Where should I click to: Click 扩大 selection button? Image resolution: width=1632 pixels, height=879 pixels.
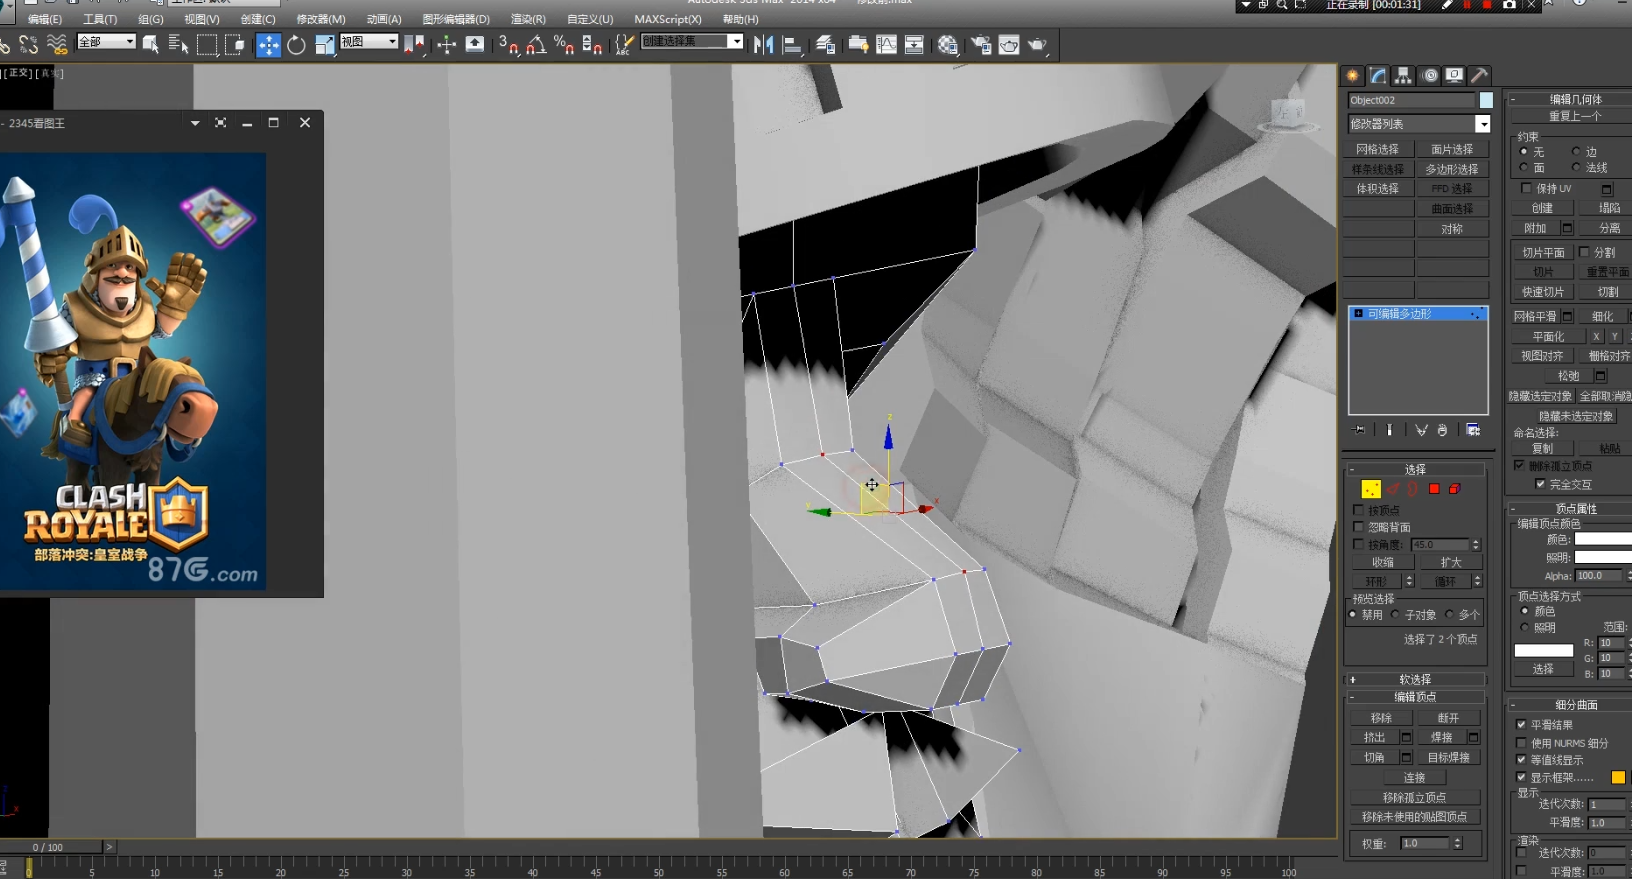click(x=1451, y=562)
